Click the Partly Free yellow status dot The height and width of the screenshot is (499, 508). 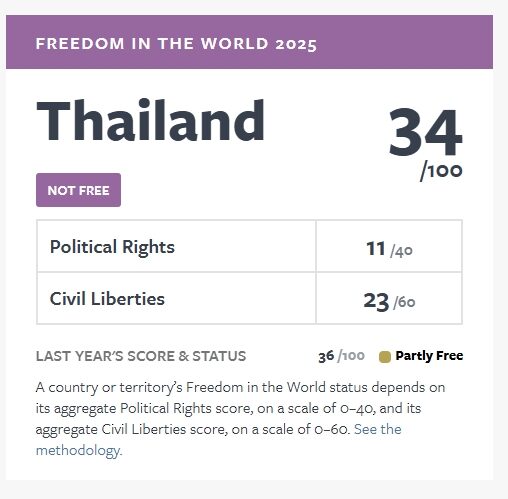click(385, 357)
